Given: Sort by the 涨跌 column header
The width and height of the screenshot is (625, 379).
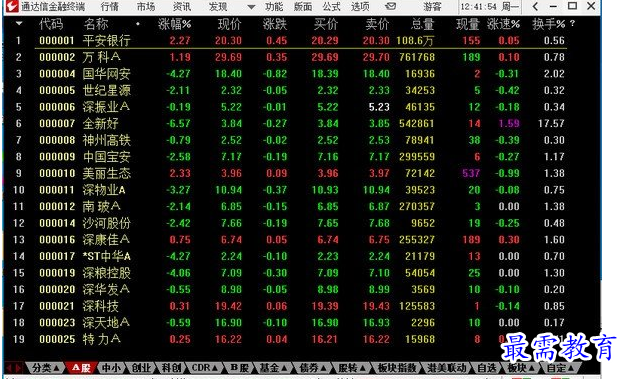Looking at the screenshot, I should [275, 24].
